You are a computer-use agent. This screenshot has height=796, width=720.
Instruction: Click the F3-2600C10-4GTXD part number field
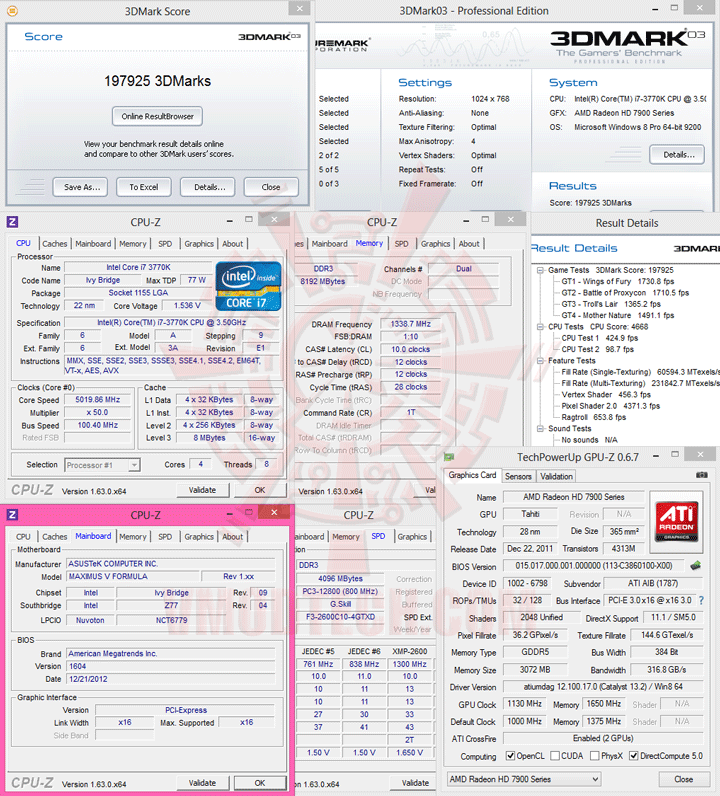(340, 617)
